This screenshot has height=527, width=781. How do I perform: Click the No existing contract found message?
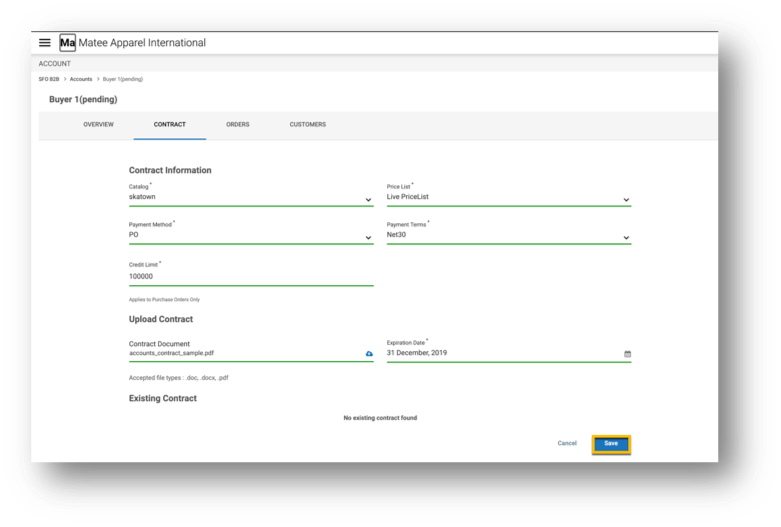tap(380, 418)
